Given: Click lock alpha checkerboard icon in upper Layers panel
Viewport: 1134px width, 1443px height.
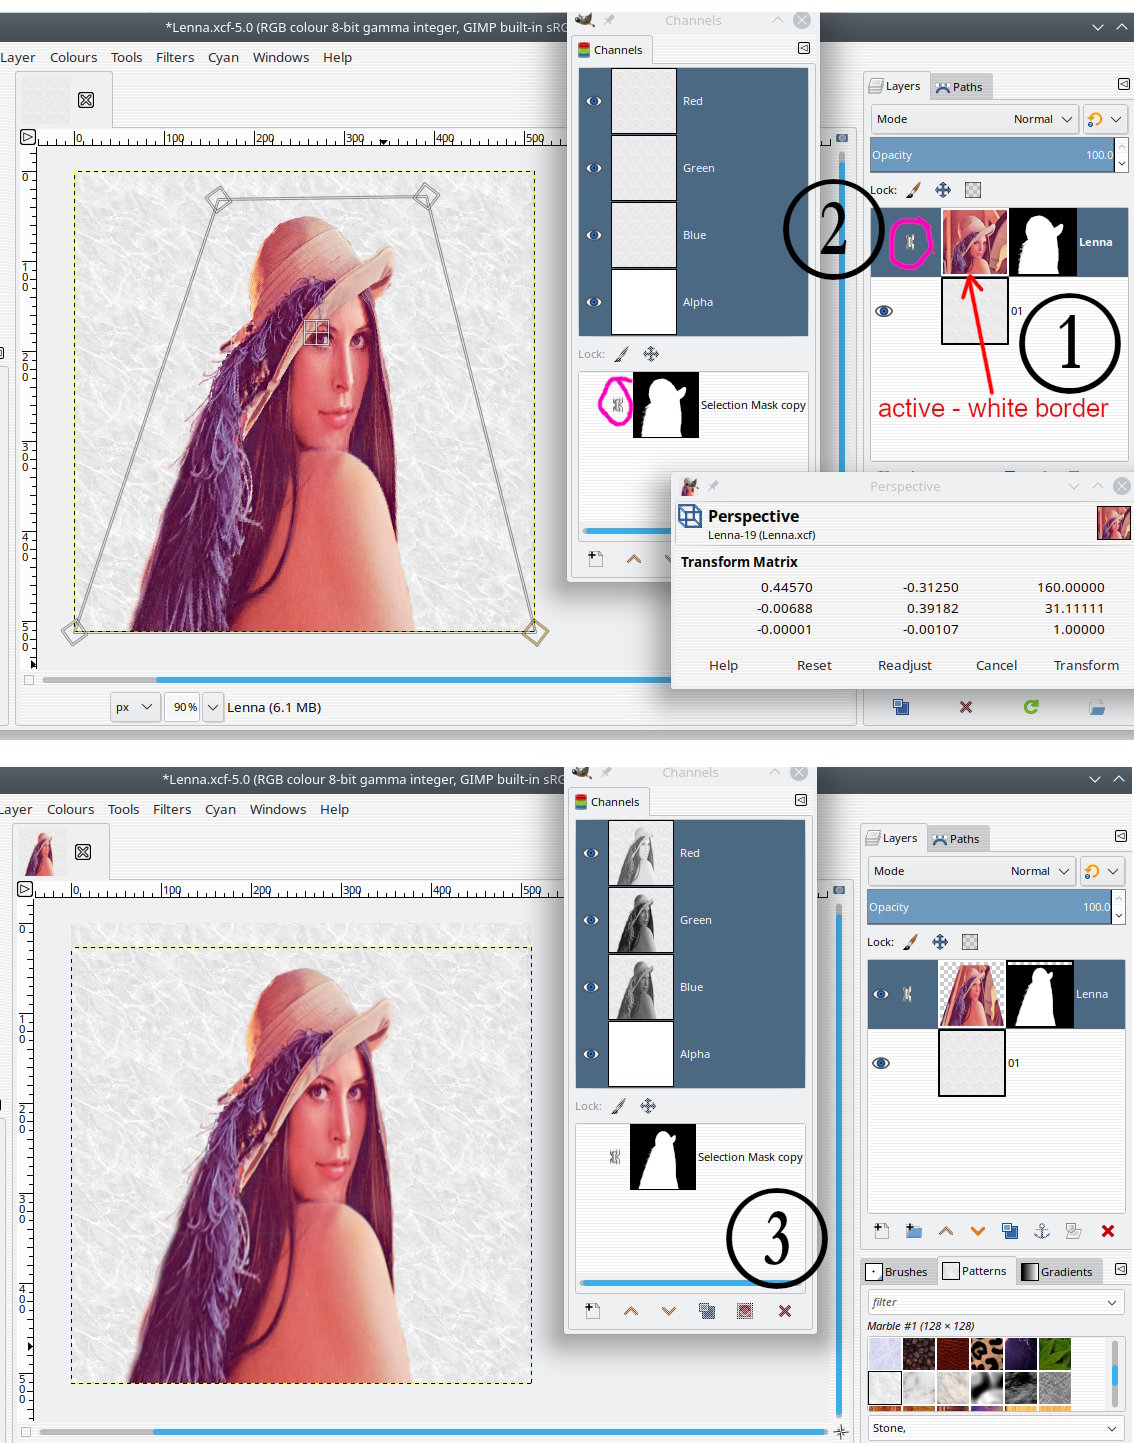Looking at the screenshot, I should (972, 190).
